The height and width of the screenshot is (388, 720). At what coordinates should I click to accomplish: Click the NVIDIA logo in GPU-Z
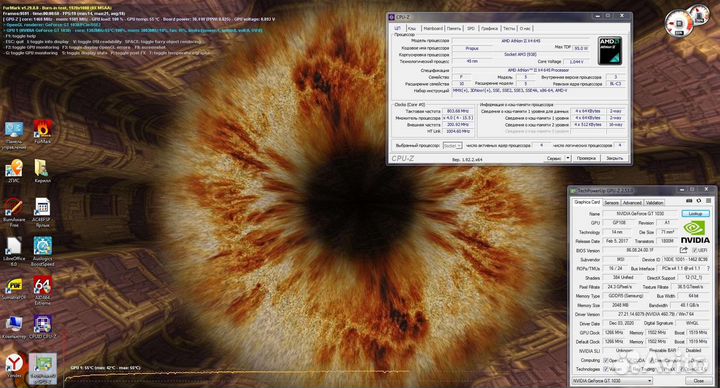click(x=695, y=232)
